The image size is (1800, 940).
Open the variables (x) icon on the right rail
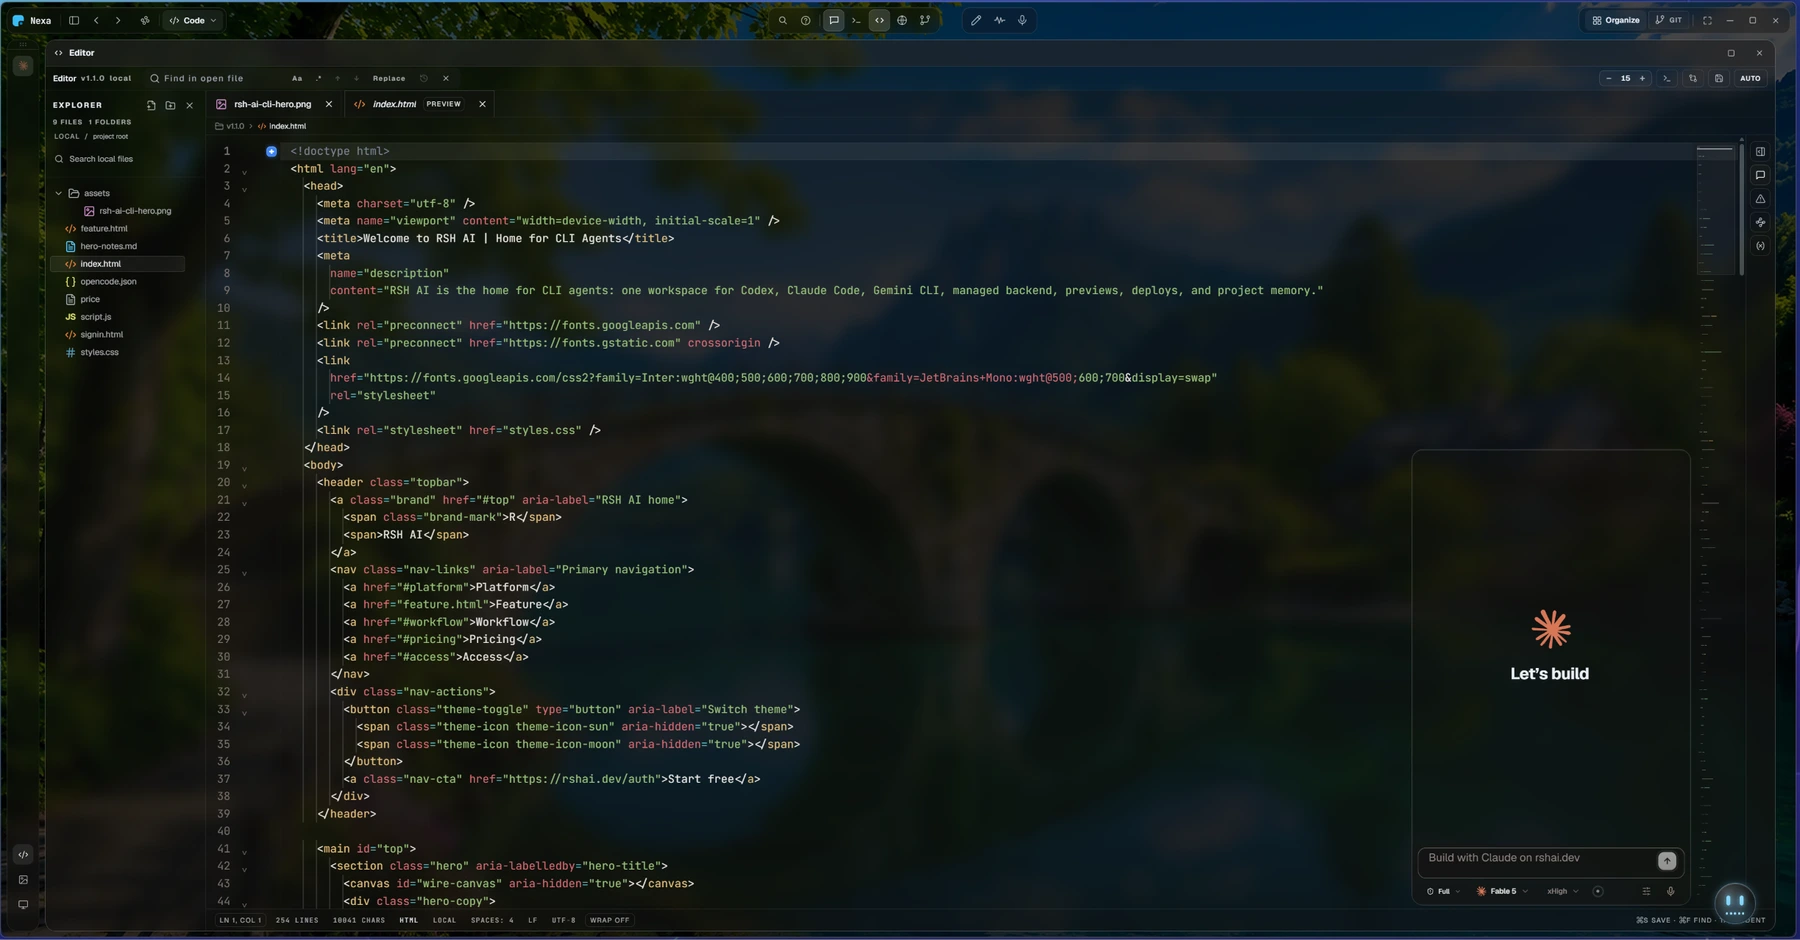[x=1760, y=246]
